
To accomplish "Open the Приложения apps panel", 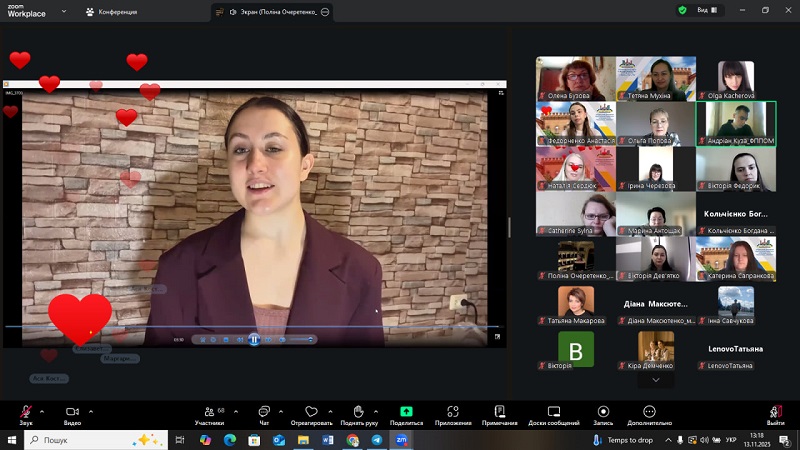I will (453, 412).
